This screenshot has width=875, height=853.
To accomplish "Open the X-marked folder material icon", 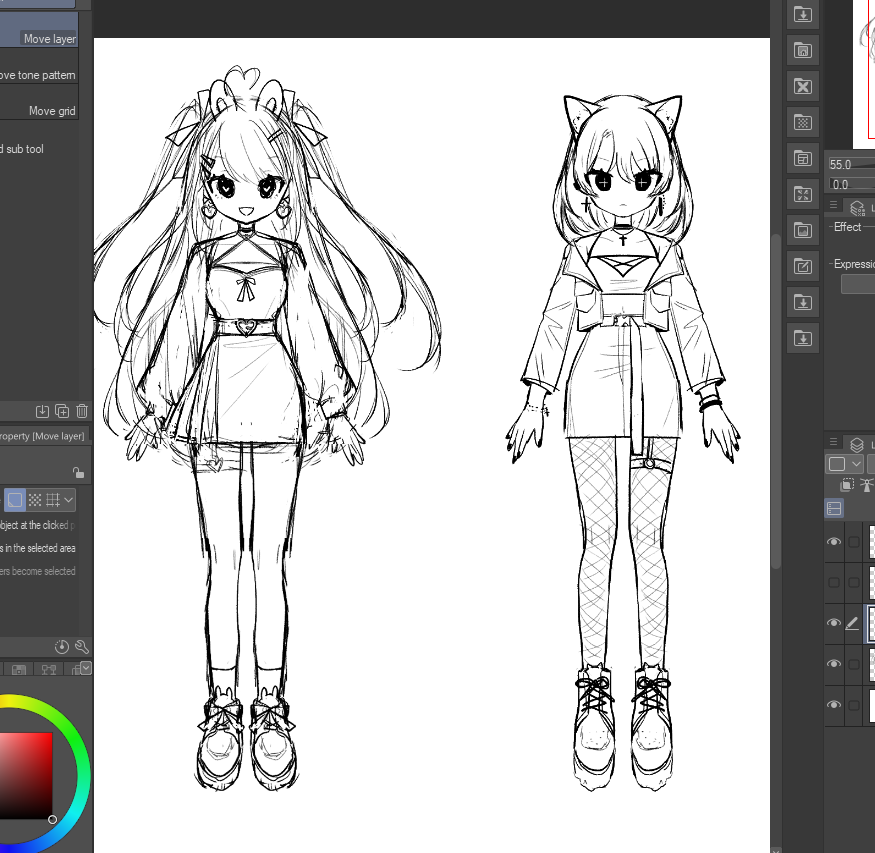I will [x=802, y=86].
